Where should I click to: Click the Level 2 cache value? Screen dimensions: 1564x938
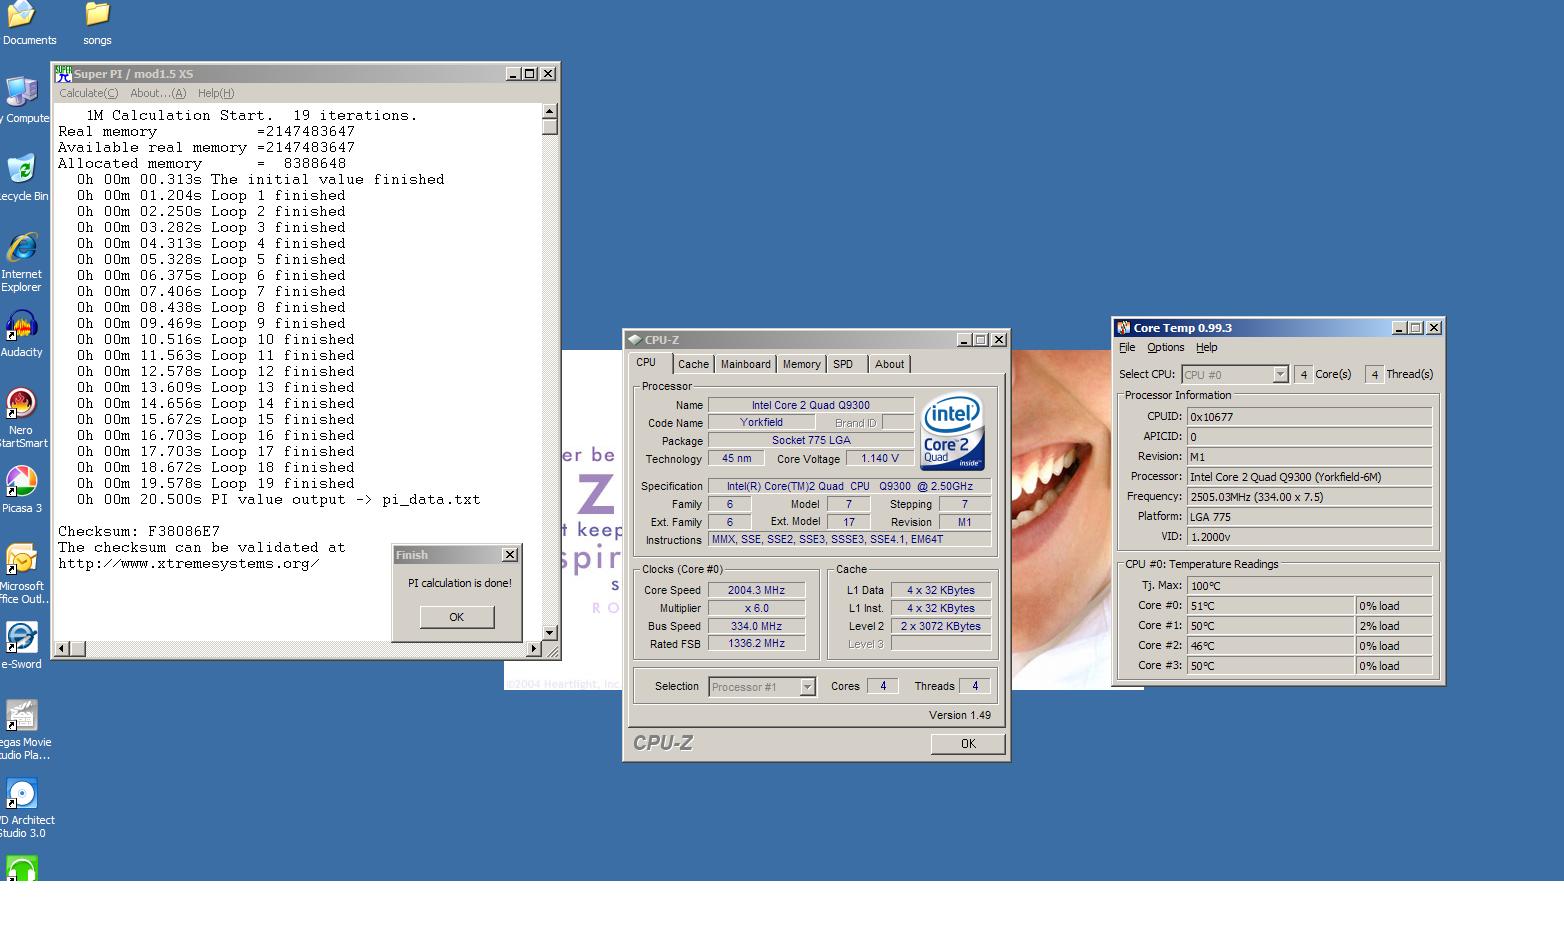[x=941, y=627]
